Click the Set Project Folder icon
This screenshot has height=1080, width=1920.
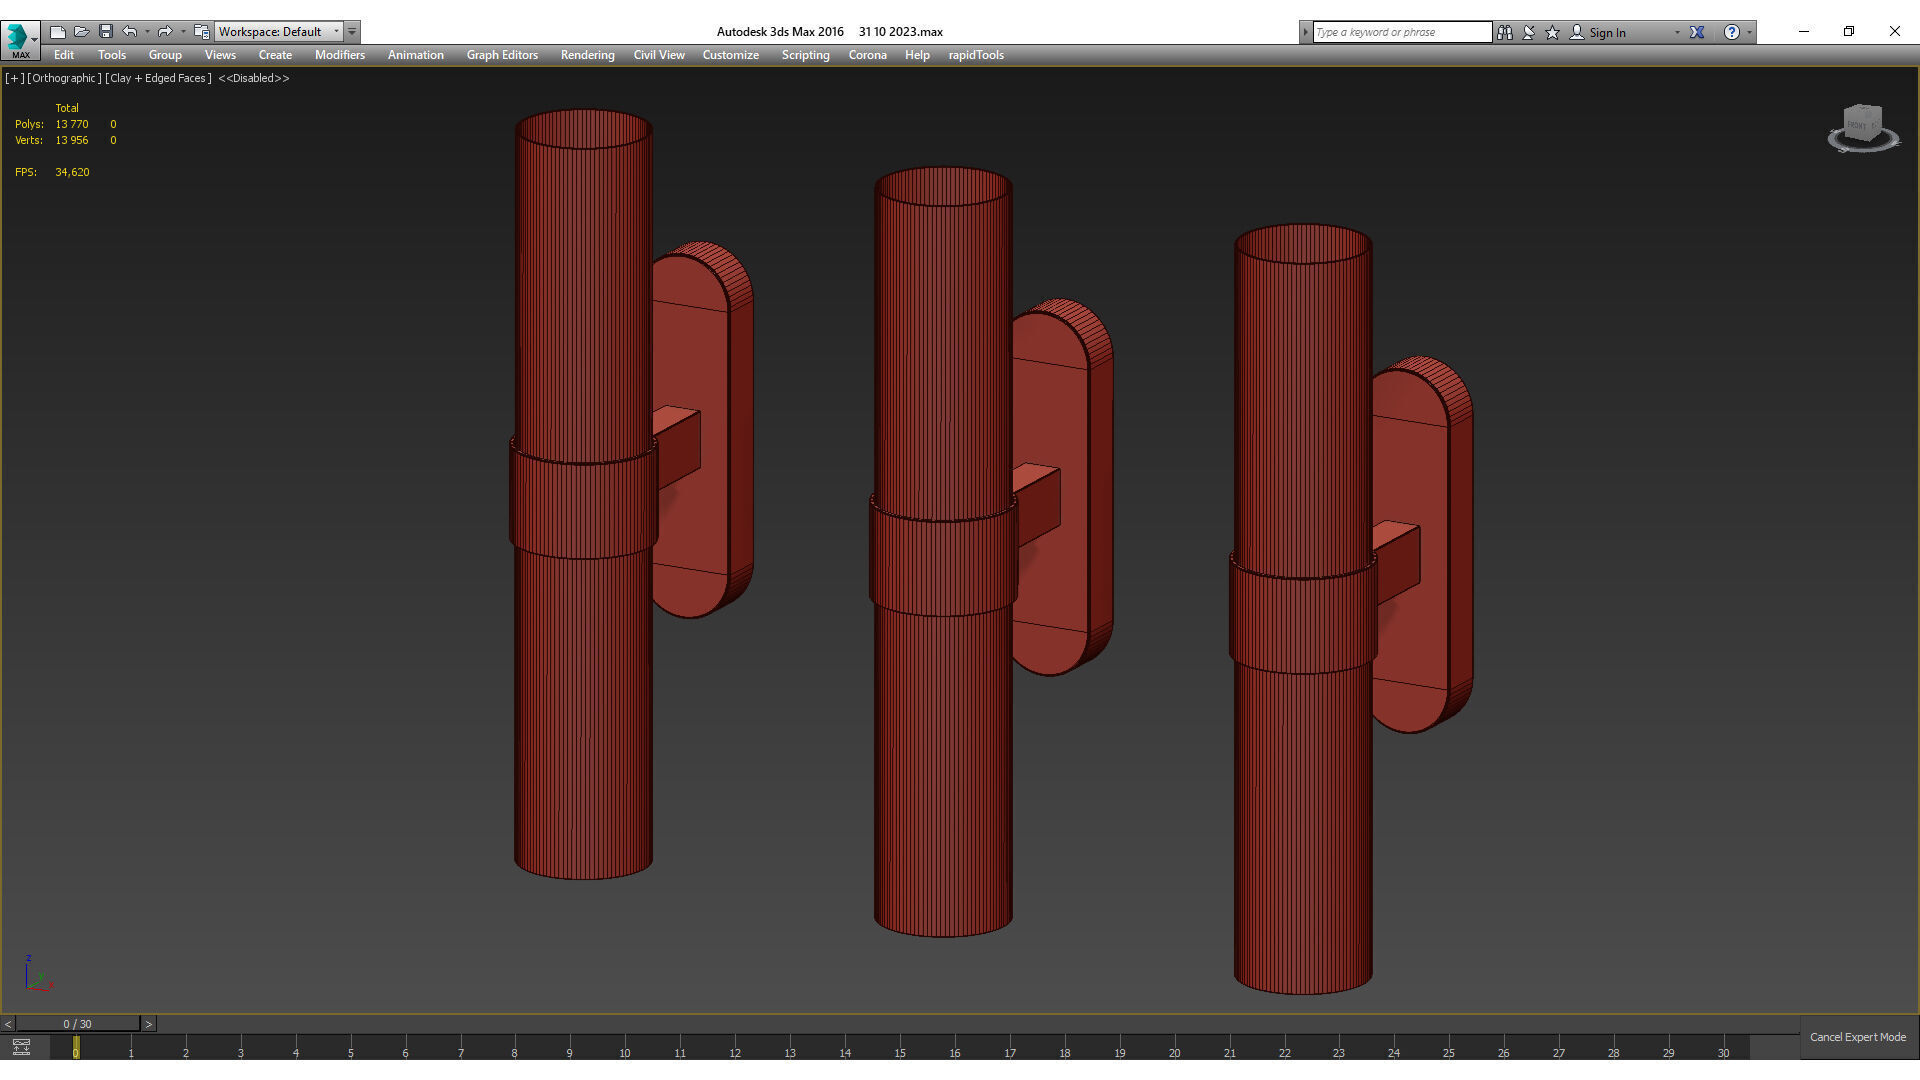point(201,32)
